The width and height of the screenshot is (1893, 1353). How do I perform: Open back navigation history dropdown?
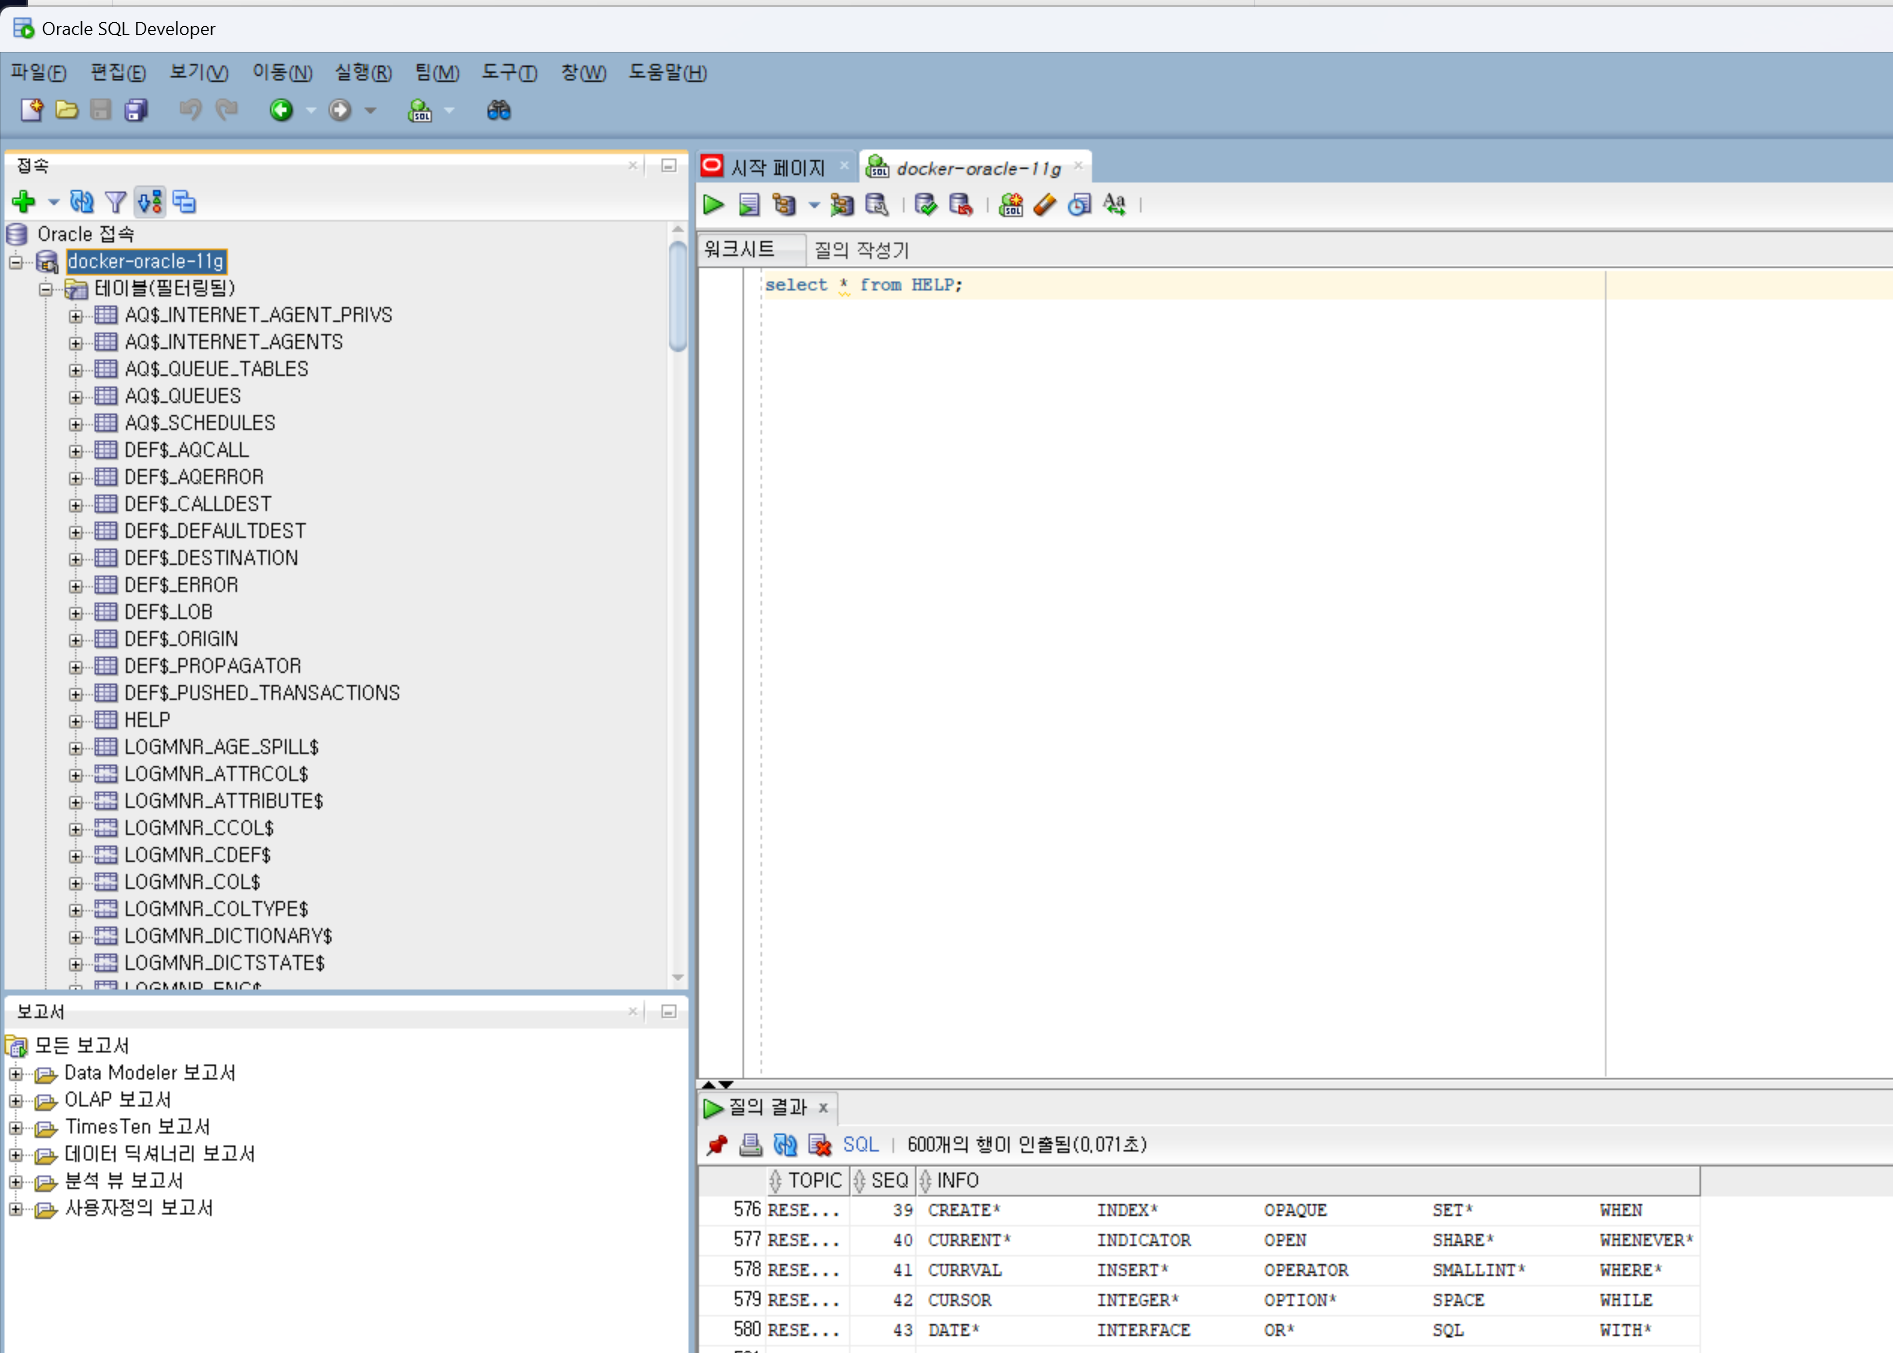tap(311, 110)
